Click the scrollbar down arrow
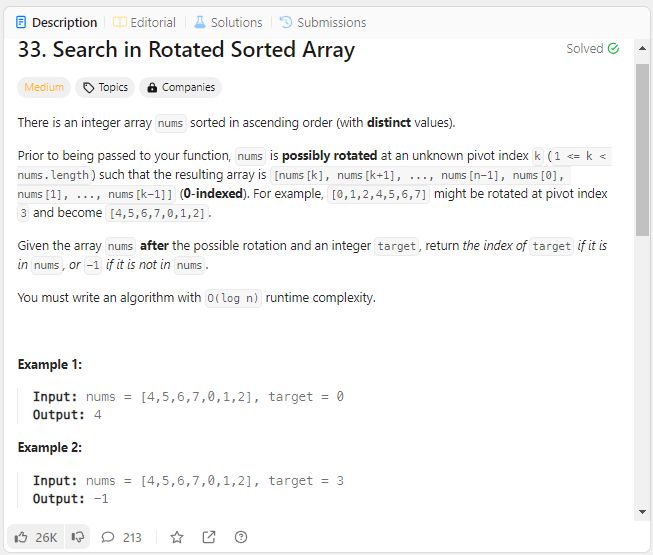 tap(642, 512)
